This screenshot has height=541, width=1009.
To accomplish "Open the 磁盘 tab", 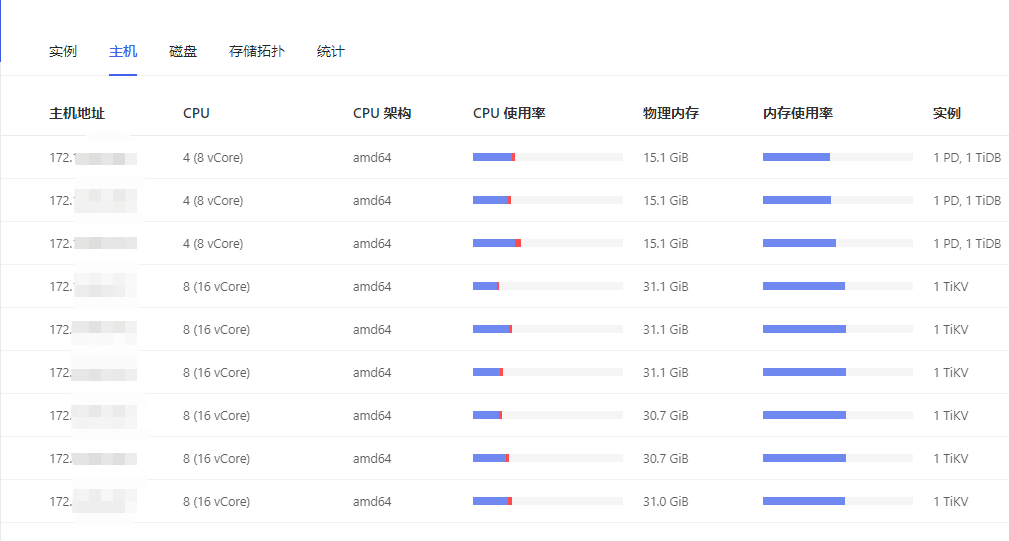I will click(183, 51).
